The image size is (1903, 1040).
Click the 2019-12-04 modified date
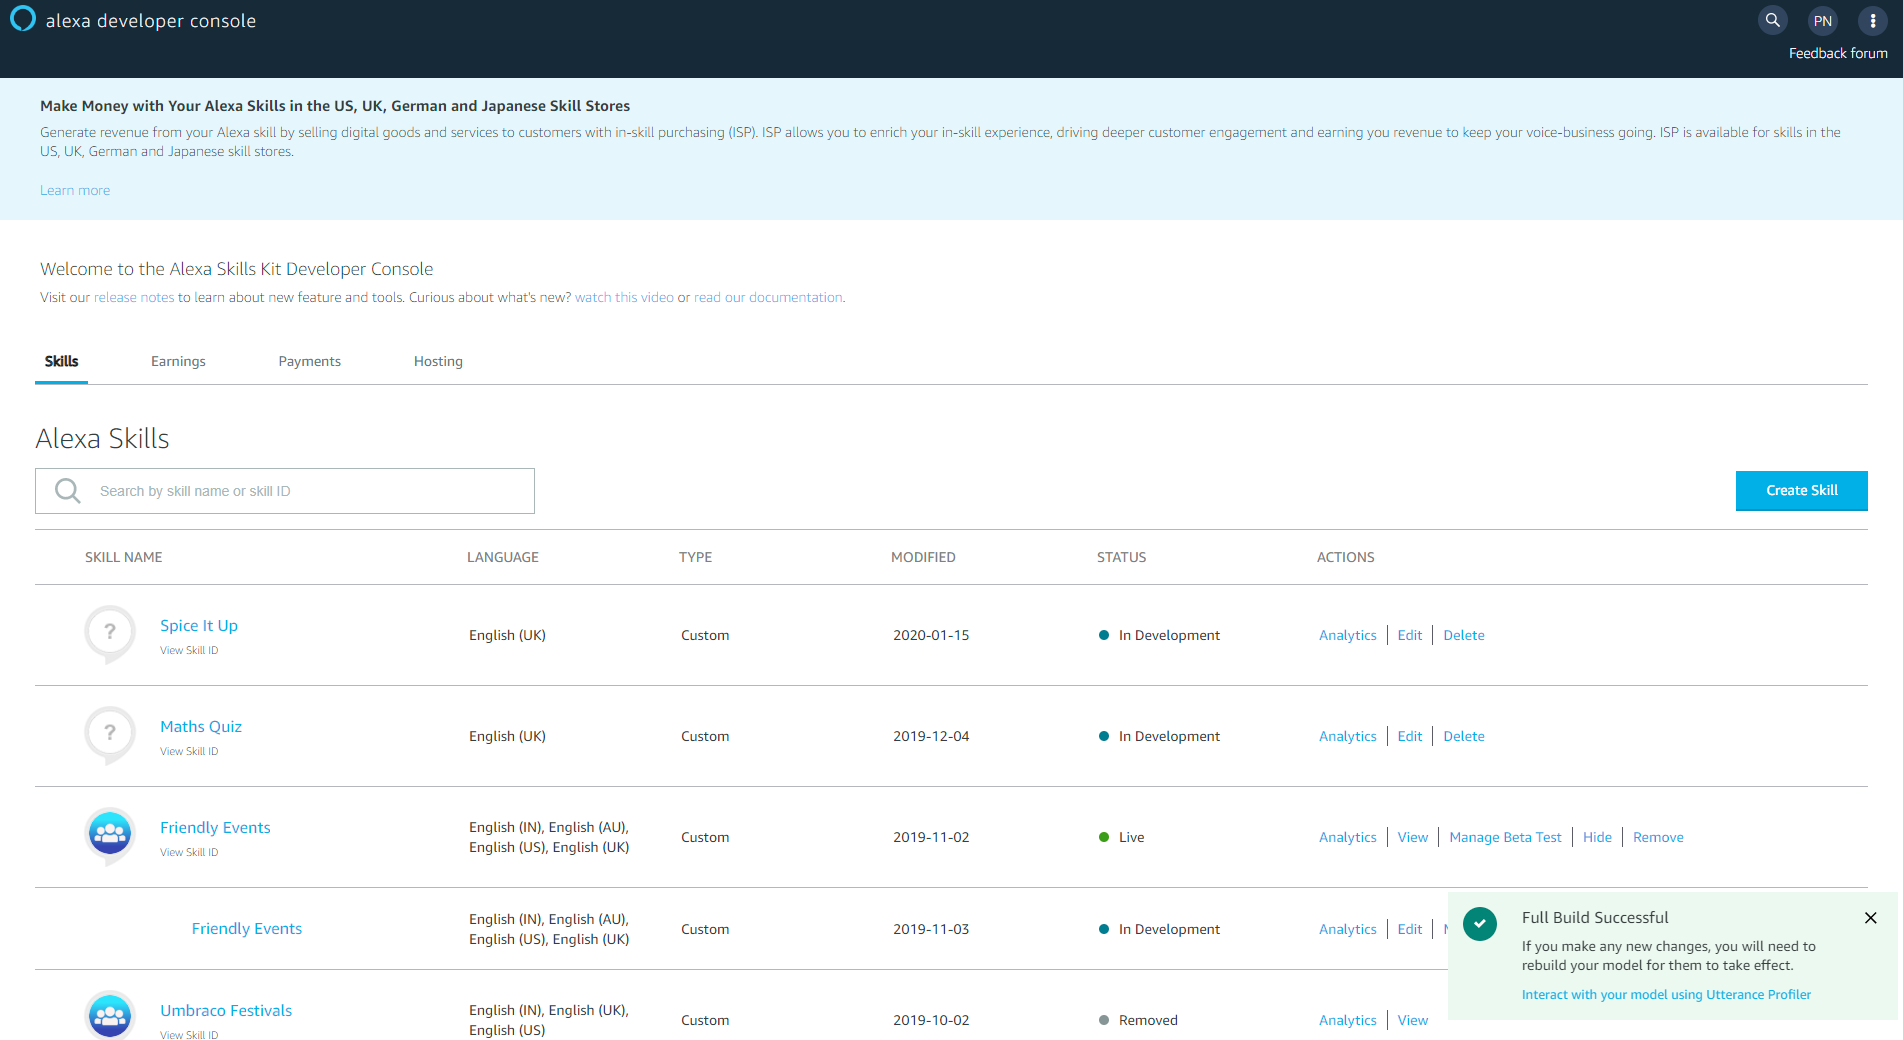(931, 736)
